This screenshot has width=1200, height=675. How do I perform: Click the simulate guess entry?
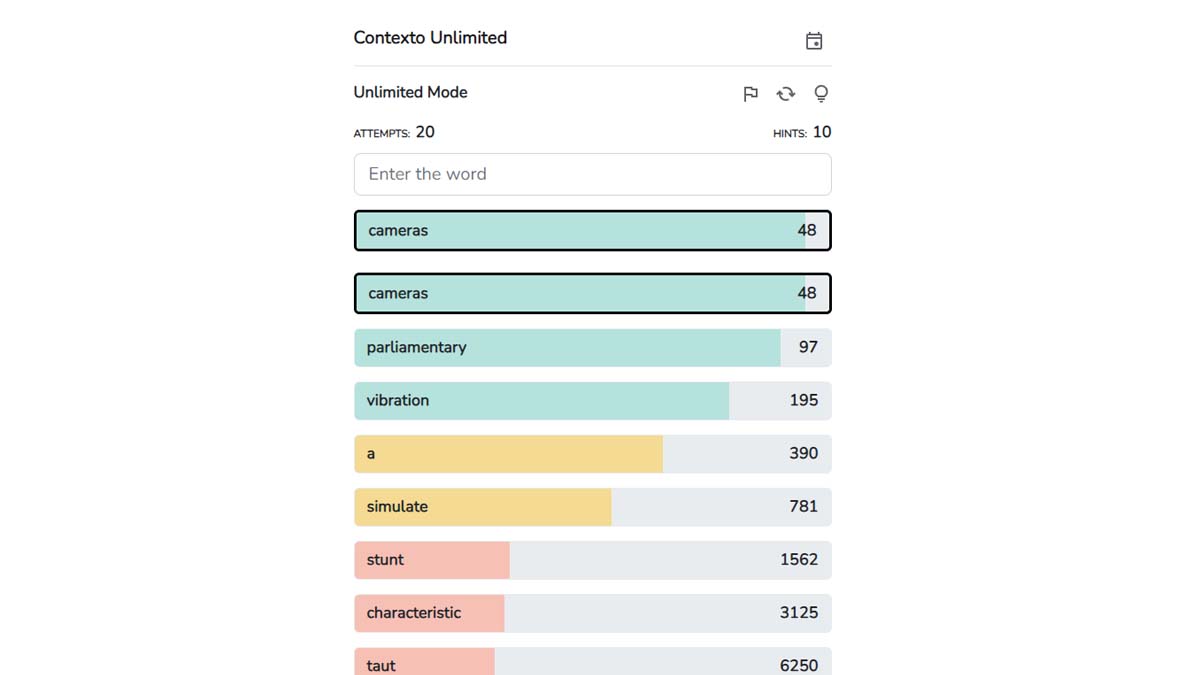(592, 506)
